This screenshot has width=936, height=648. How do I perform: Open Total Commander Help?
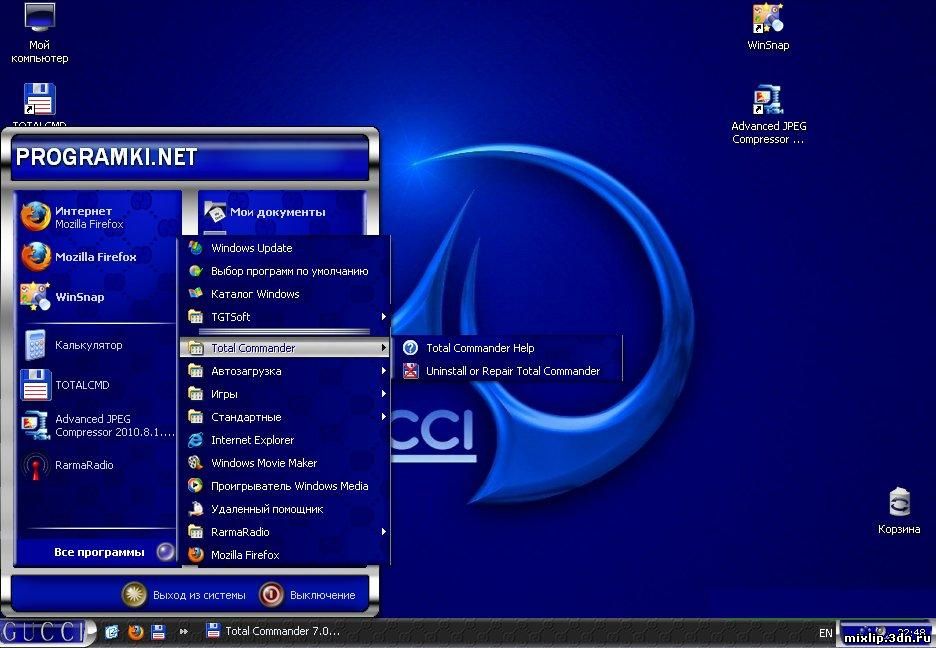point(507,348)
